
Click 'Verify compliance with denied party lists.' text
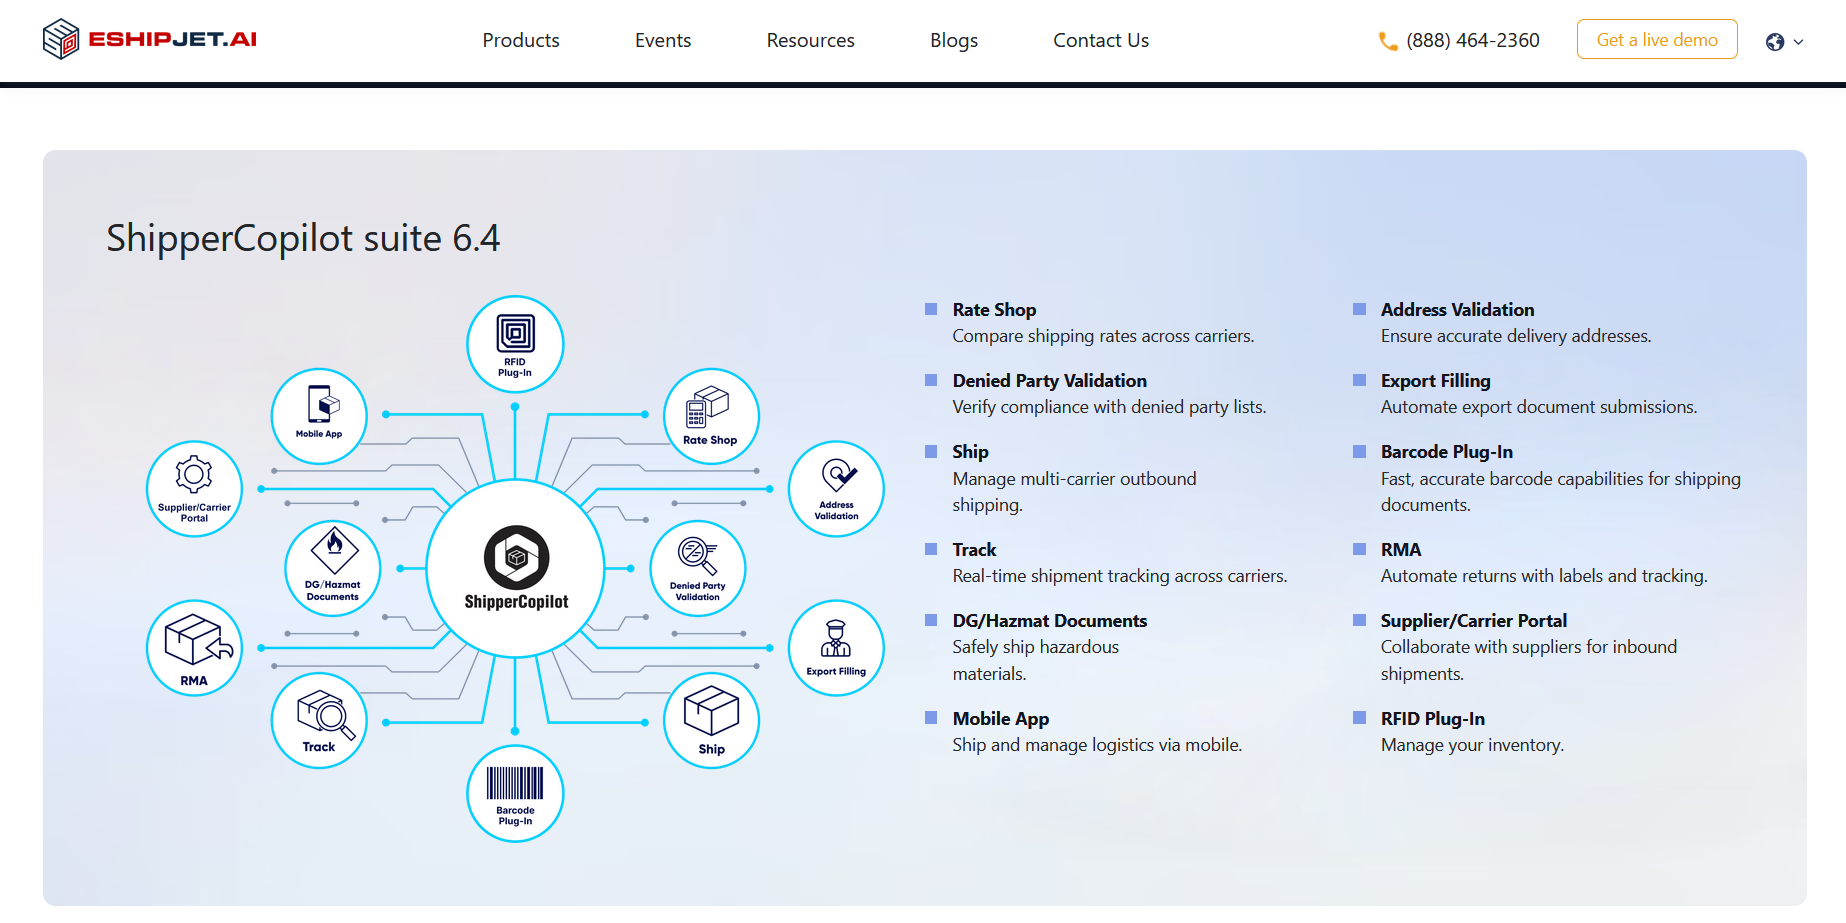pyautogui.click(x=1109, y=407)
